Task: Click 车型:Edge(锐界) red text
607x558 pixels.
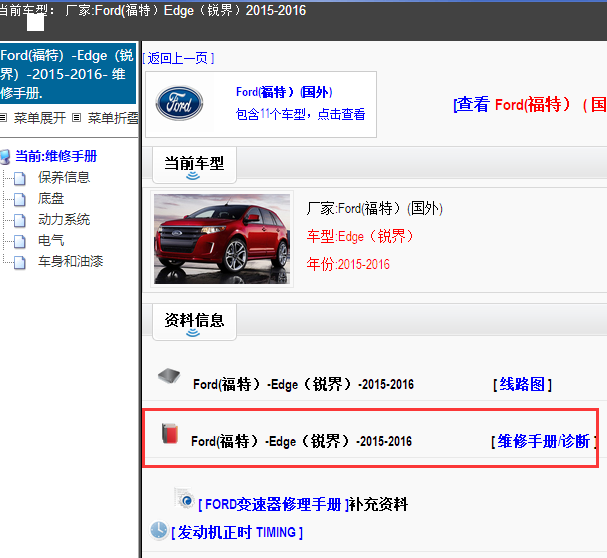Action: (360, 236)
